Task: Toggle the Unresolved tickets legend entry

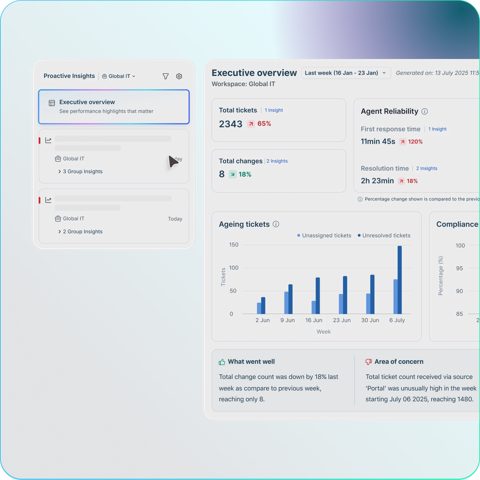Action: click(384, 235)
